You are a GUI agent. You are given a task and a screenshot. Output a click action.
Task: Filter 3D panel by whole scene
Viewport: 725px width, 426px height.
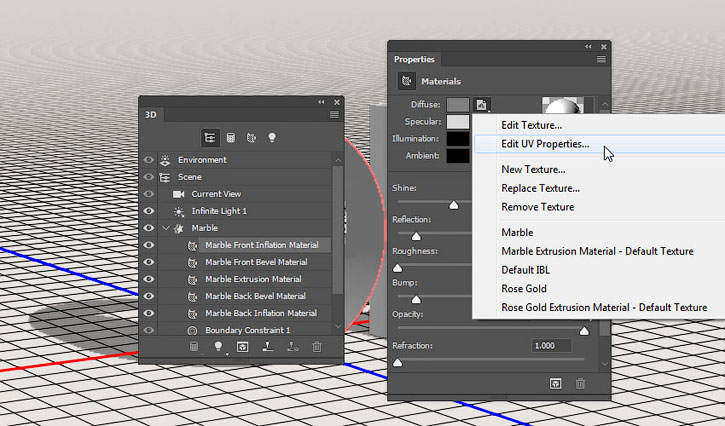click(x=209, y=138)
